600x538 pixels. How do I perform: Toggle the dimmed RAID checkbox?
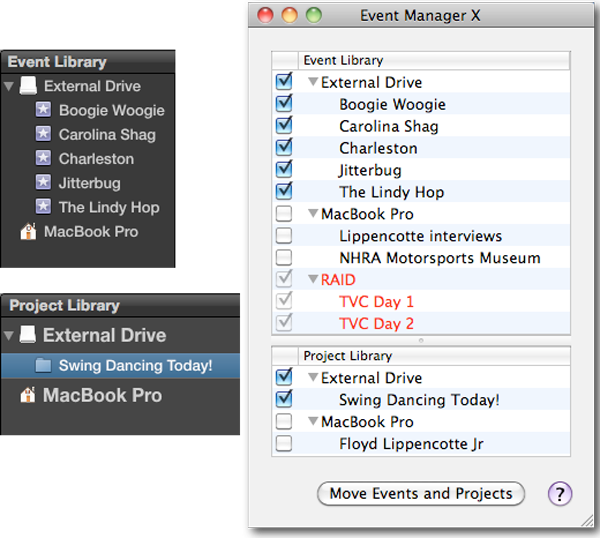tap(284, 279)
